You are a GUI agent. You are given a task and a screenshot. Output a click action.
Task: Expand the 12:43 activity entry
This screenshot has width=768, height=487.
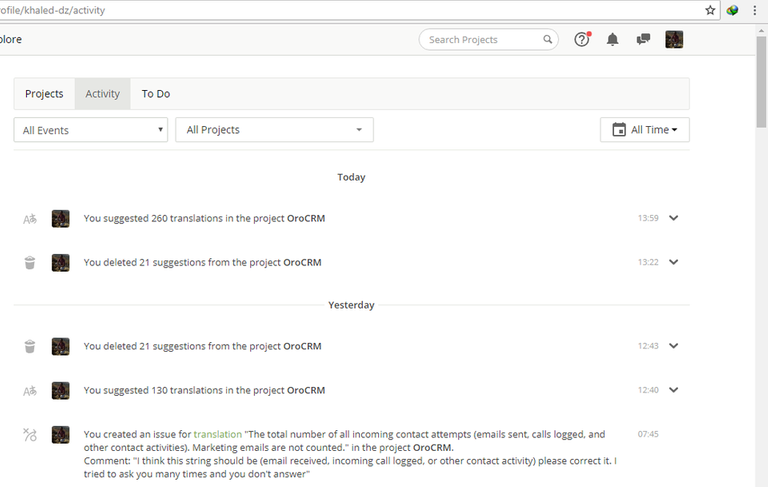point(674,346)
